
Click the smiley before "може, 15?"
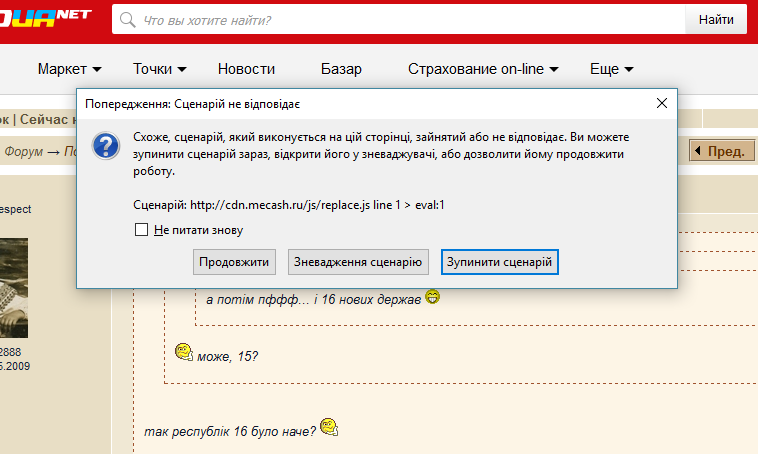[183, 352]
